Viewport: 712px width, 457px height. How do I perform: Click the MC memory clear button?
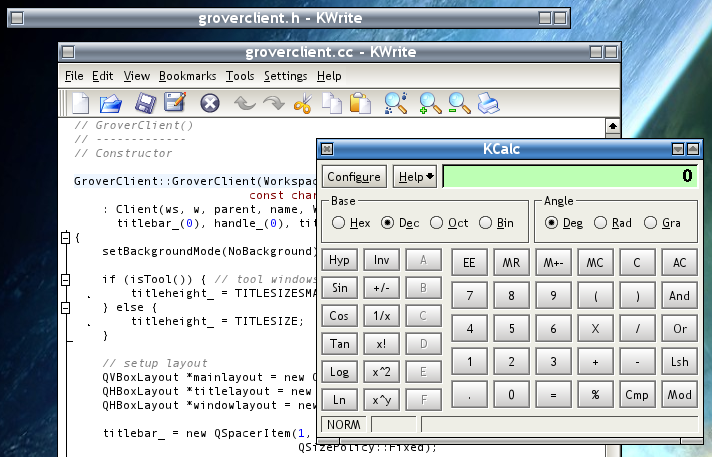(595, 263)
